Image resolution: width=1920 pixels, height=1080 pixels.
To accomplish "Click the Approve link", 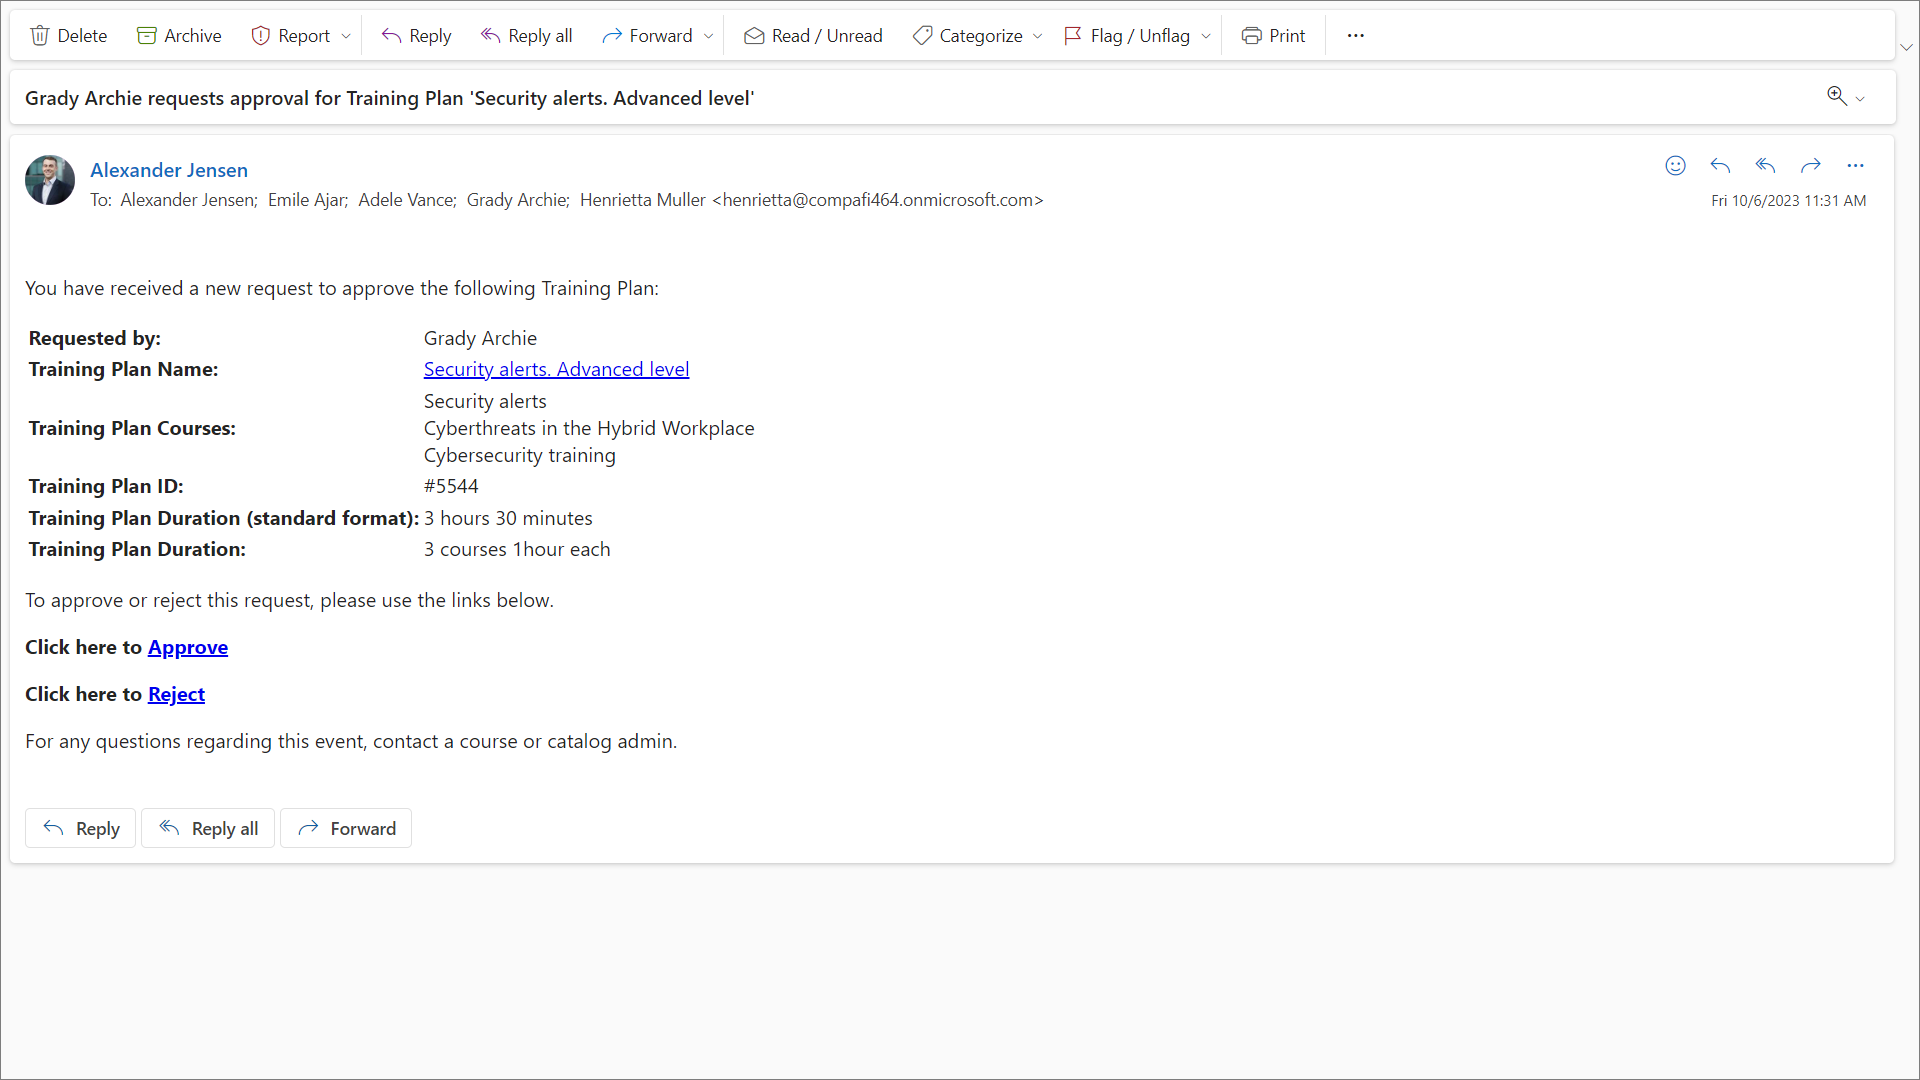I will pyautogui.click(x=188, y=648).
